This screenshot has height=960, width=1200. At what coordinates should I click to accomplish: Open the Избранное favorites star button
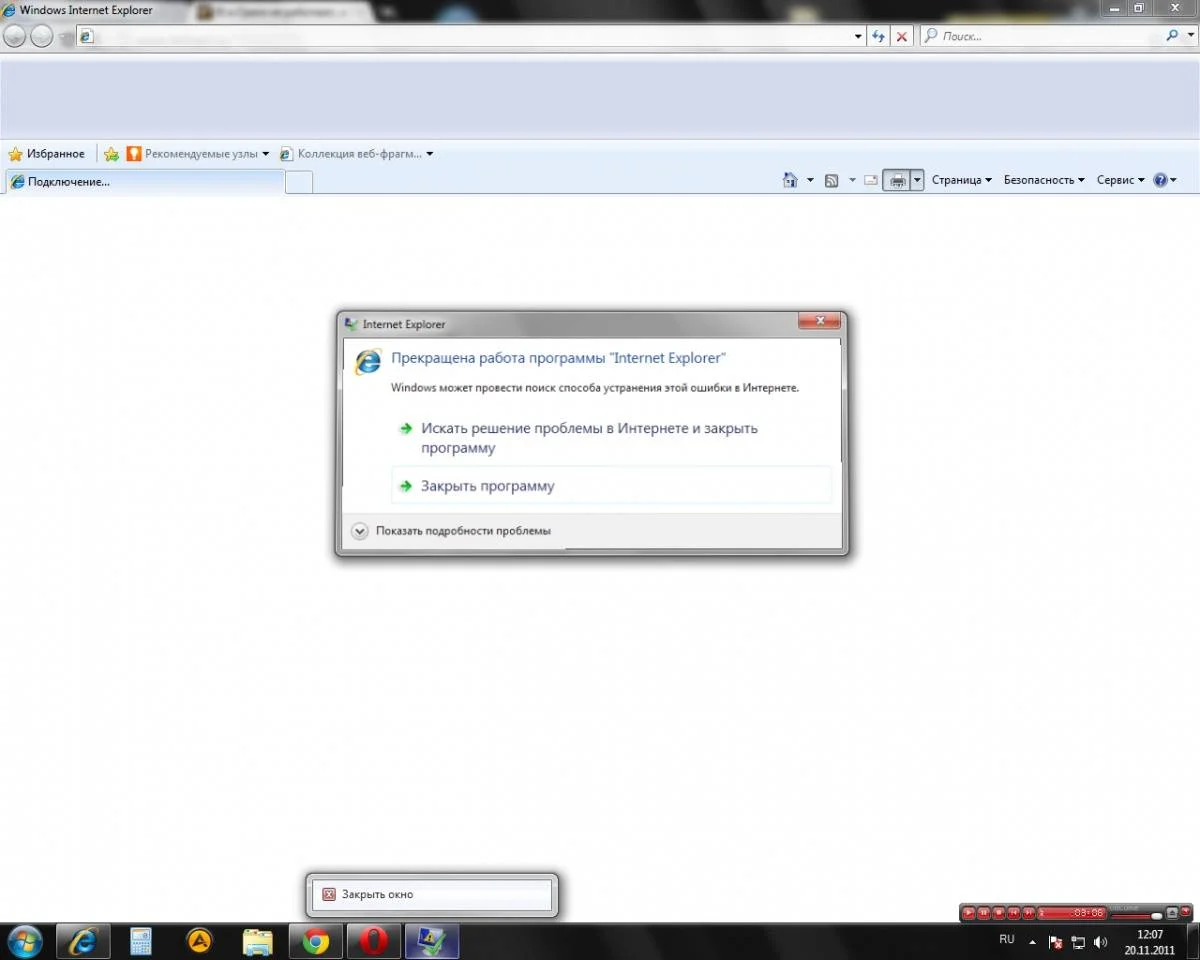coord(46,154)
